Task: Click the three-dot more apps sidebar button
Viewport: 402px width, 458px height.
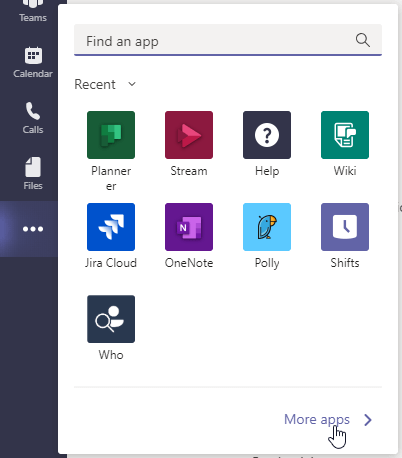Action: point(33,229)
